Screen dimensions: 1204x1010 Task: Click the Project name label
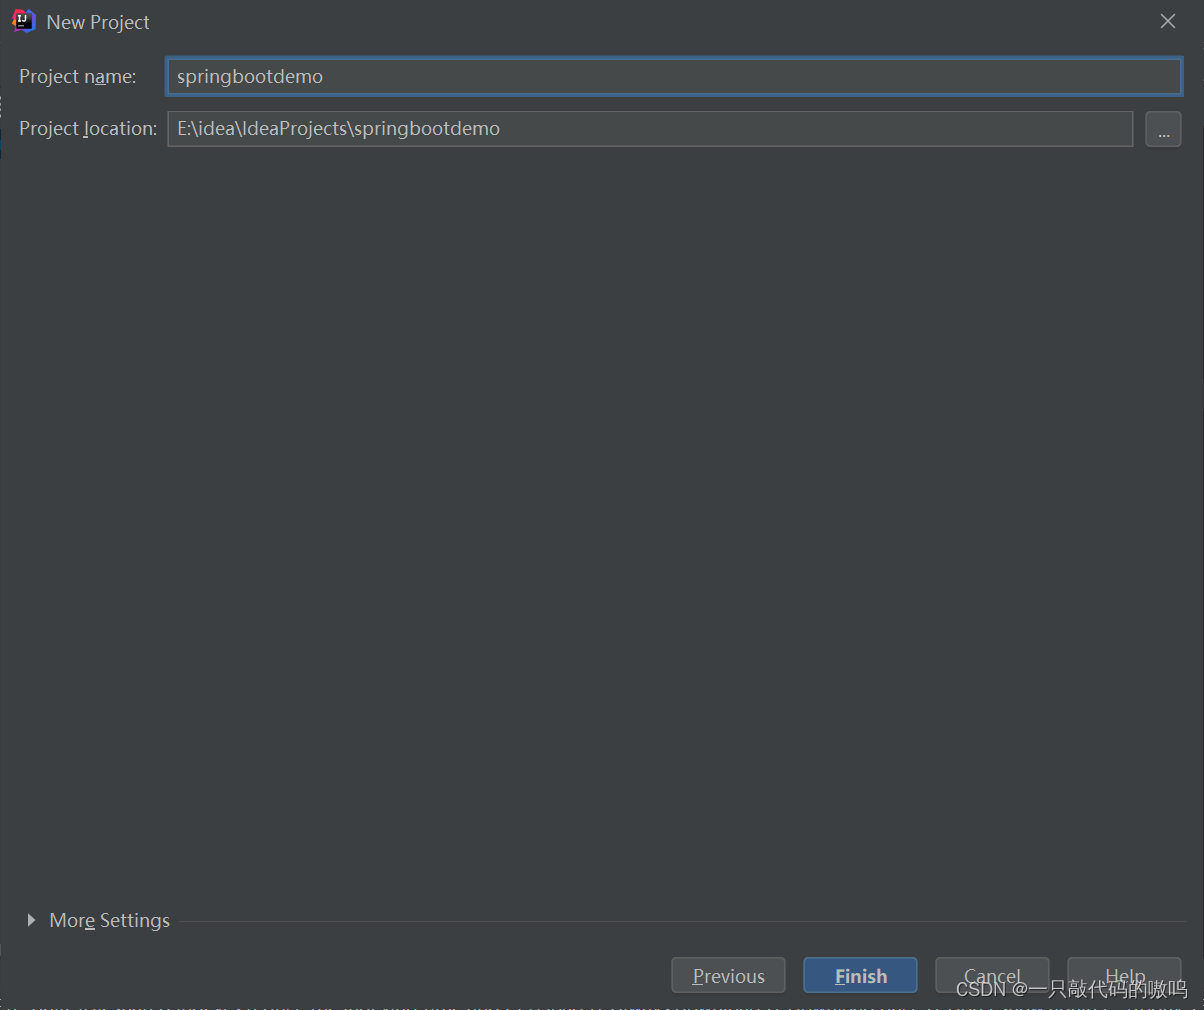point(78,77)
